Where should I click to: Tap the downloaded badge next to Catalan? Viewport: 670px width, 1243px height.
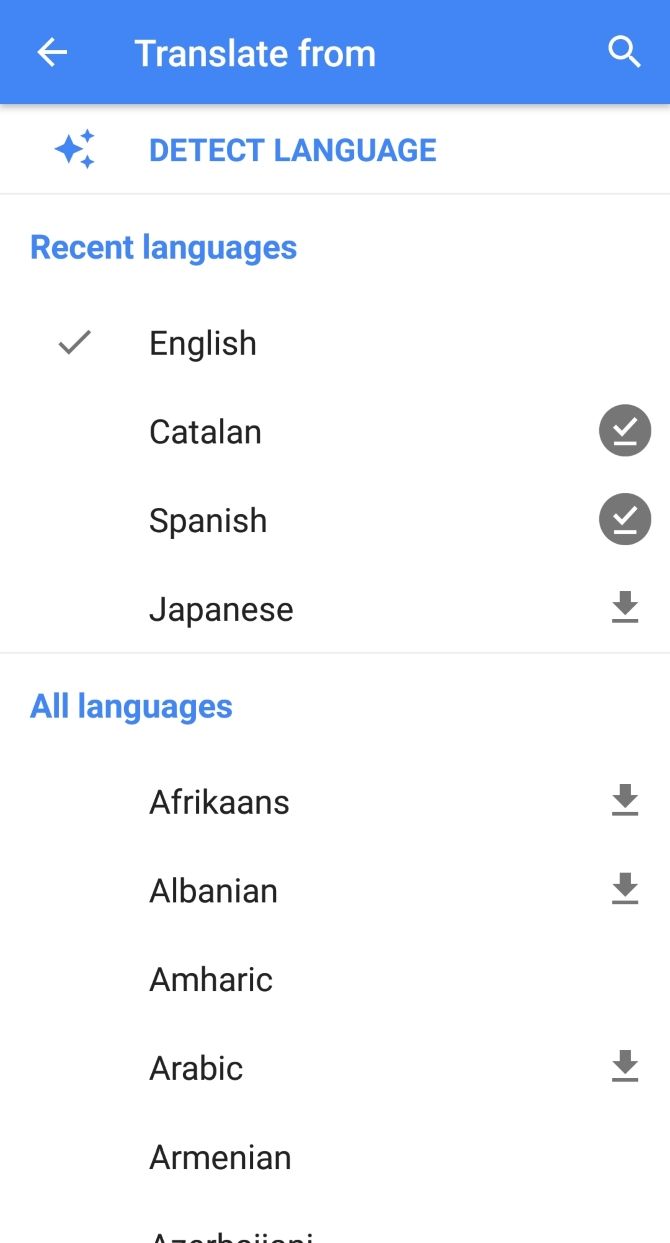pyautogui.click(x=624, y=430)
